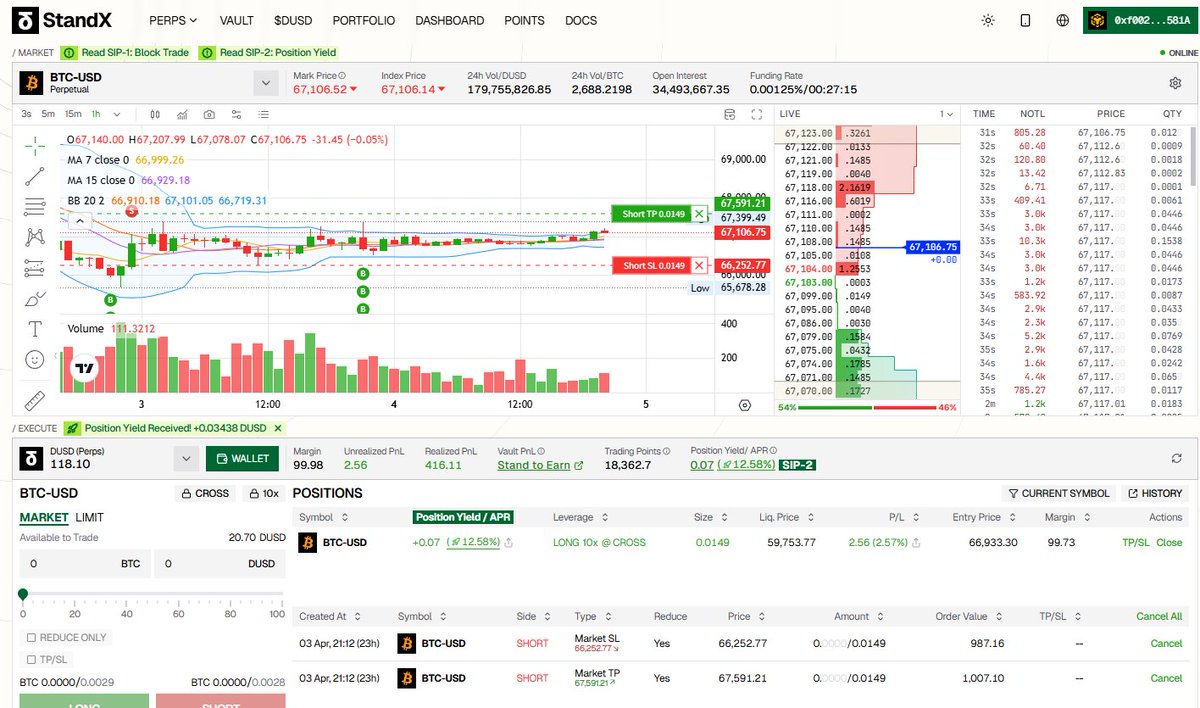Open the Fibonacci horizontal lines tool
Screen dimensions: 1200x708
point(35,207)
